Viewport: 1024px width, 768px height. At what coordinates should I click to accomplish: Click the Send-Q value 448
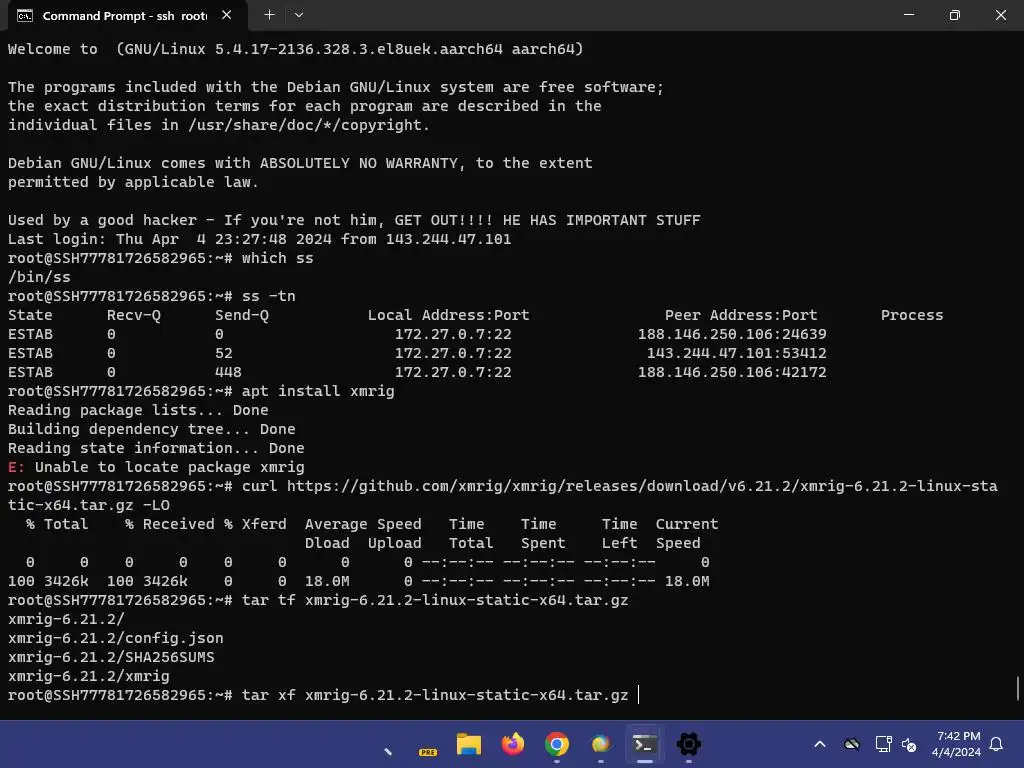[228, 372]
